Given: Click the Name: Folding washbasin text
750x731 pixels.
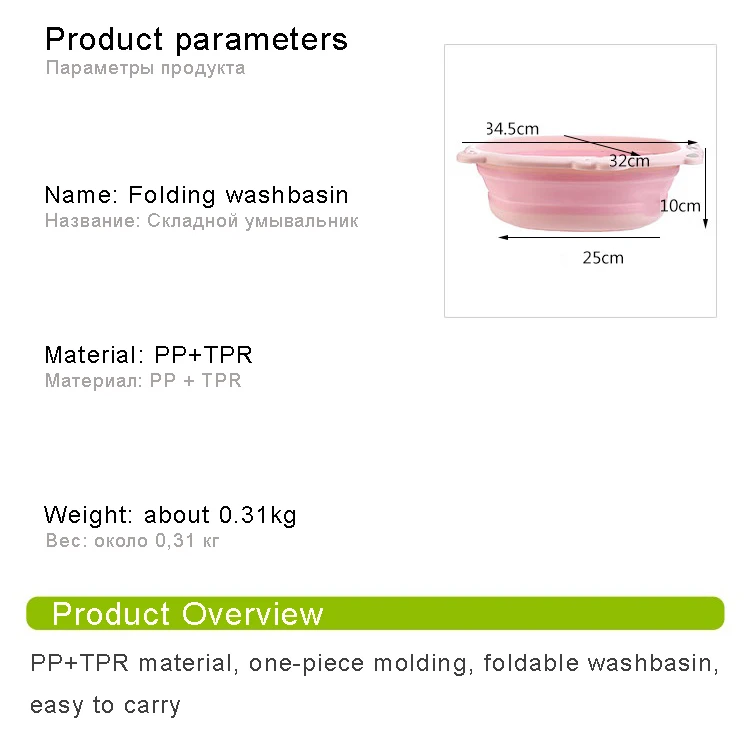Looking at the screenshot, I should pyautogui.click(x=196, y=195).
